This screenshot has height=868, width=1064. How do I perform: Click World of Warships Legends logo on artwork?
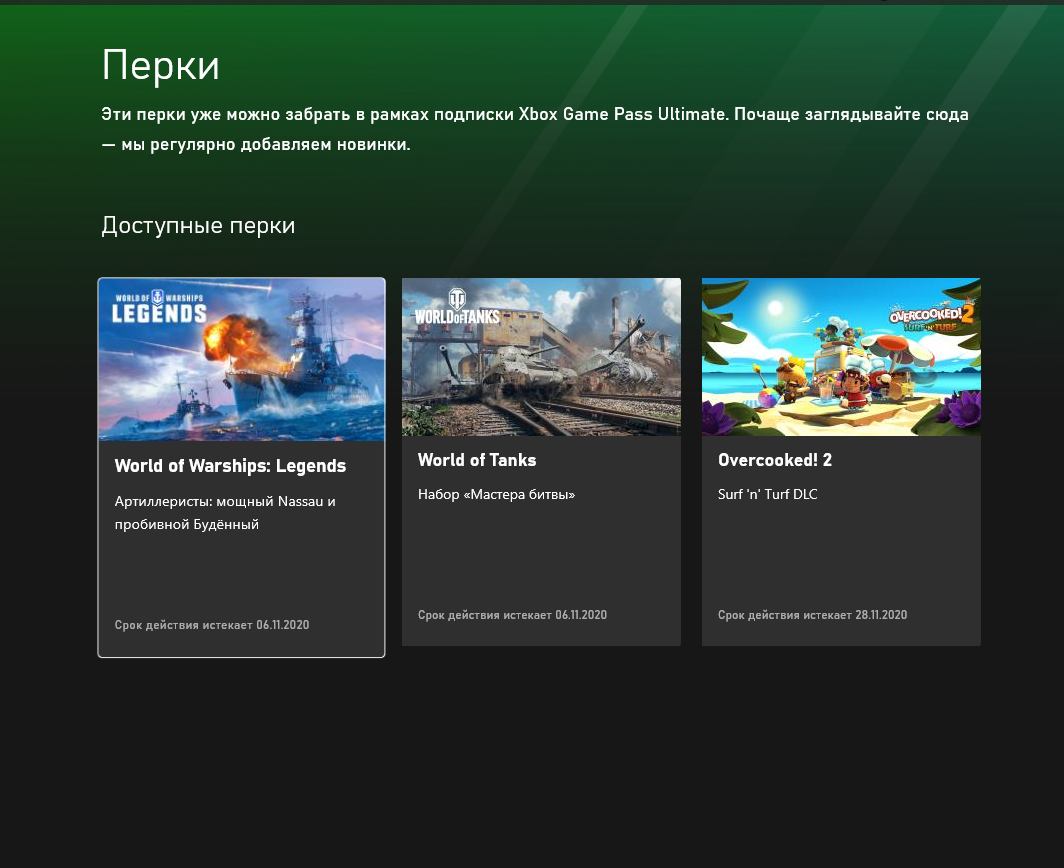[x=159, y=307]
